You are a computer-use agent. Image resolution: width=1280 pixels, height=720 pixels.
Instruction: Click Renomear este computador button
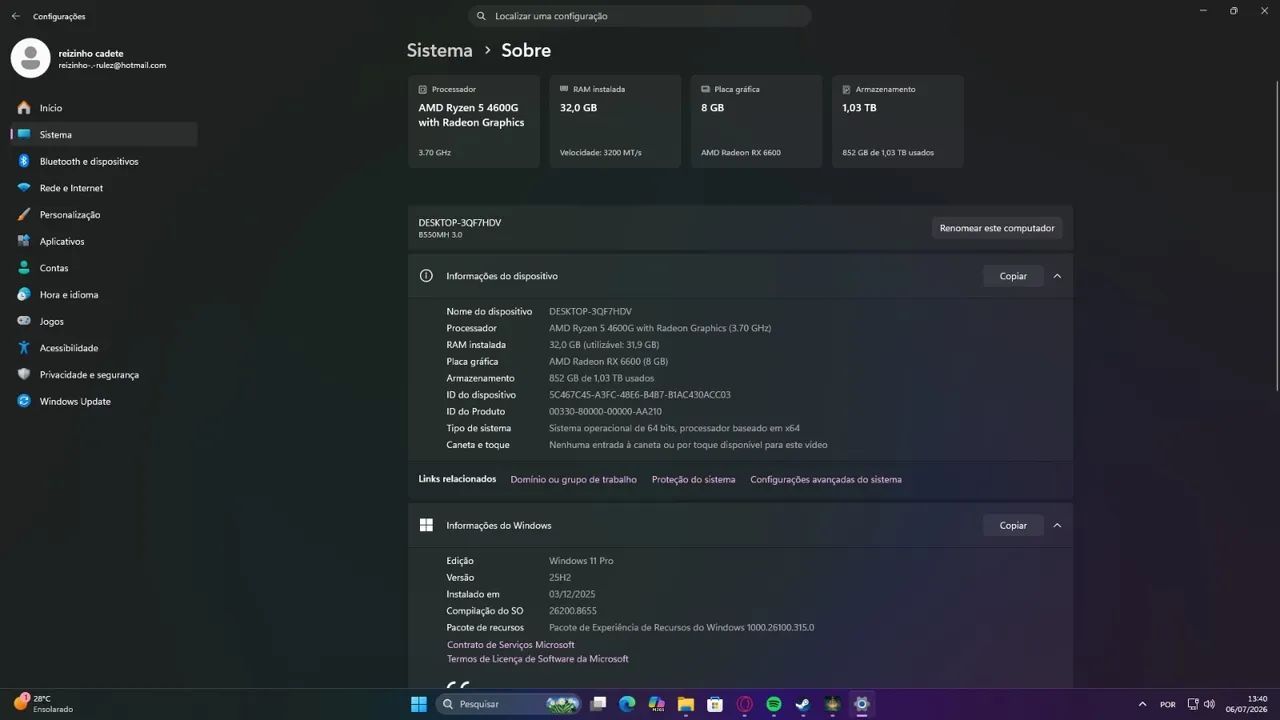pyautogui.click(x=997, y=228)
